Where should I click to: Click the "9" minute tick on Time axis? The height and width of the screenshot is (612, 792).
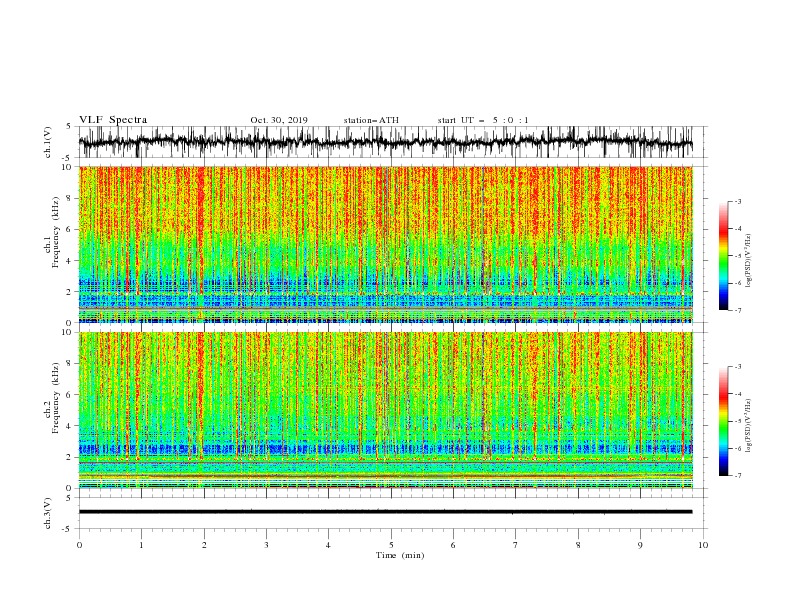tap(640, 545)
